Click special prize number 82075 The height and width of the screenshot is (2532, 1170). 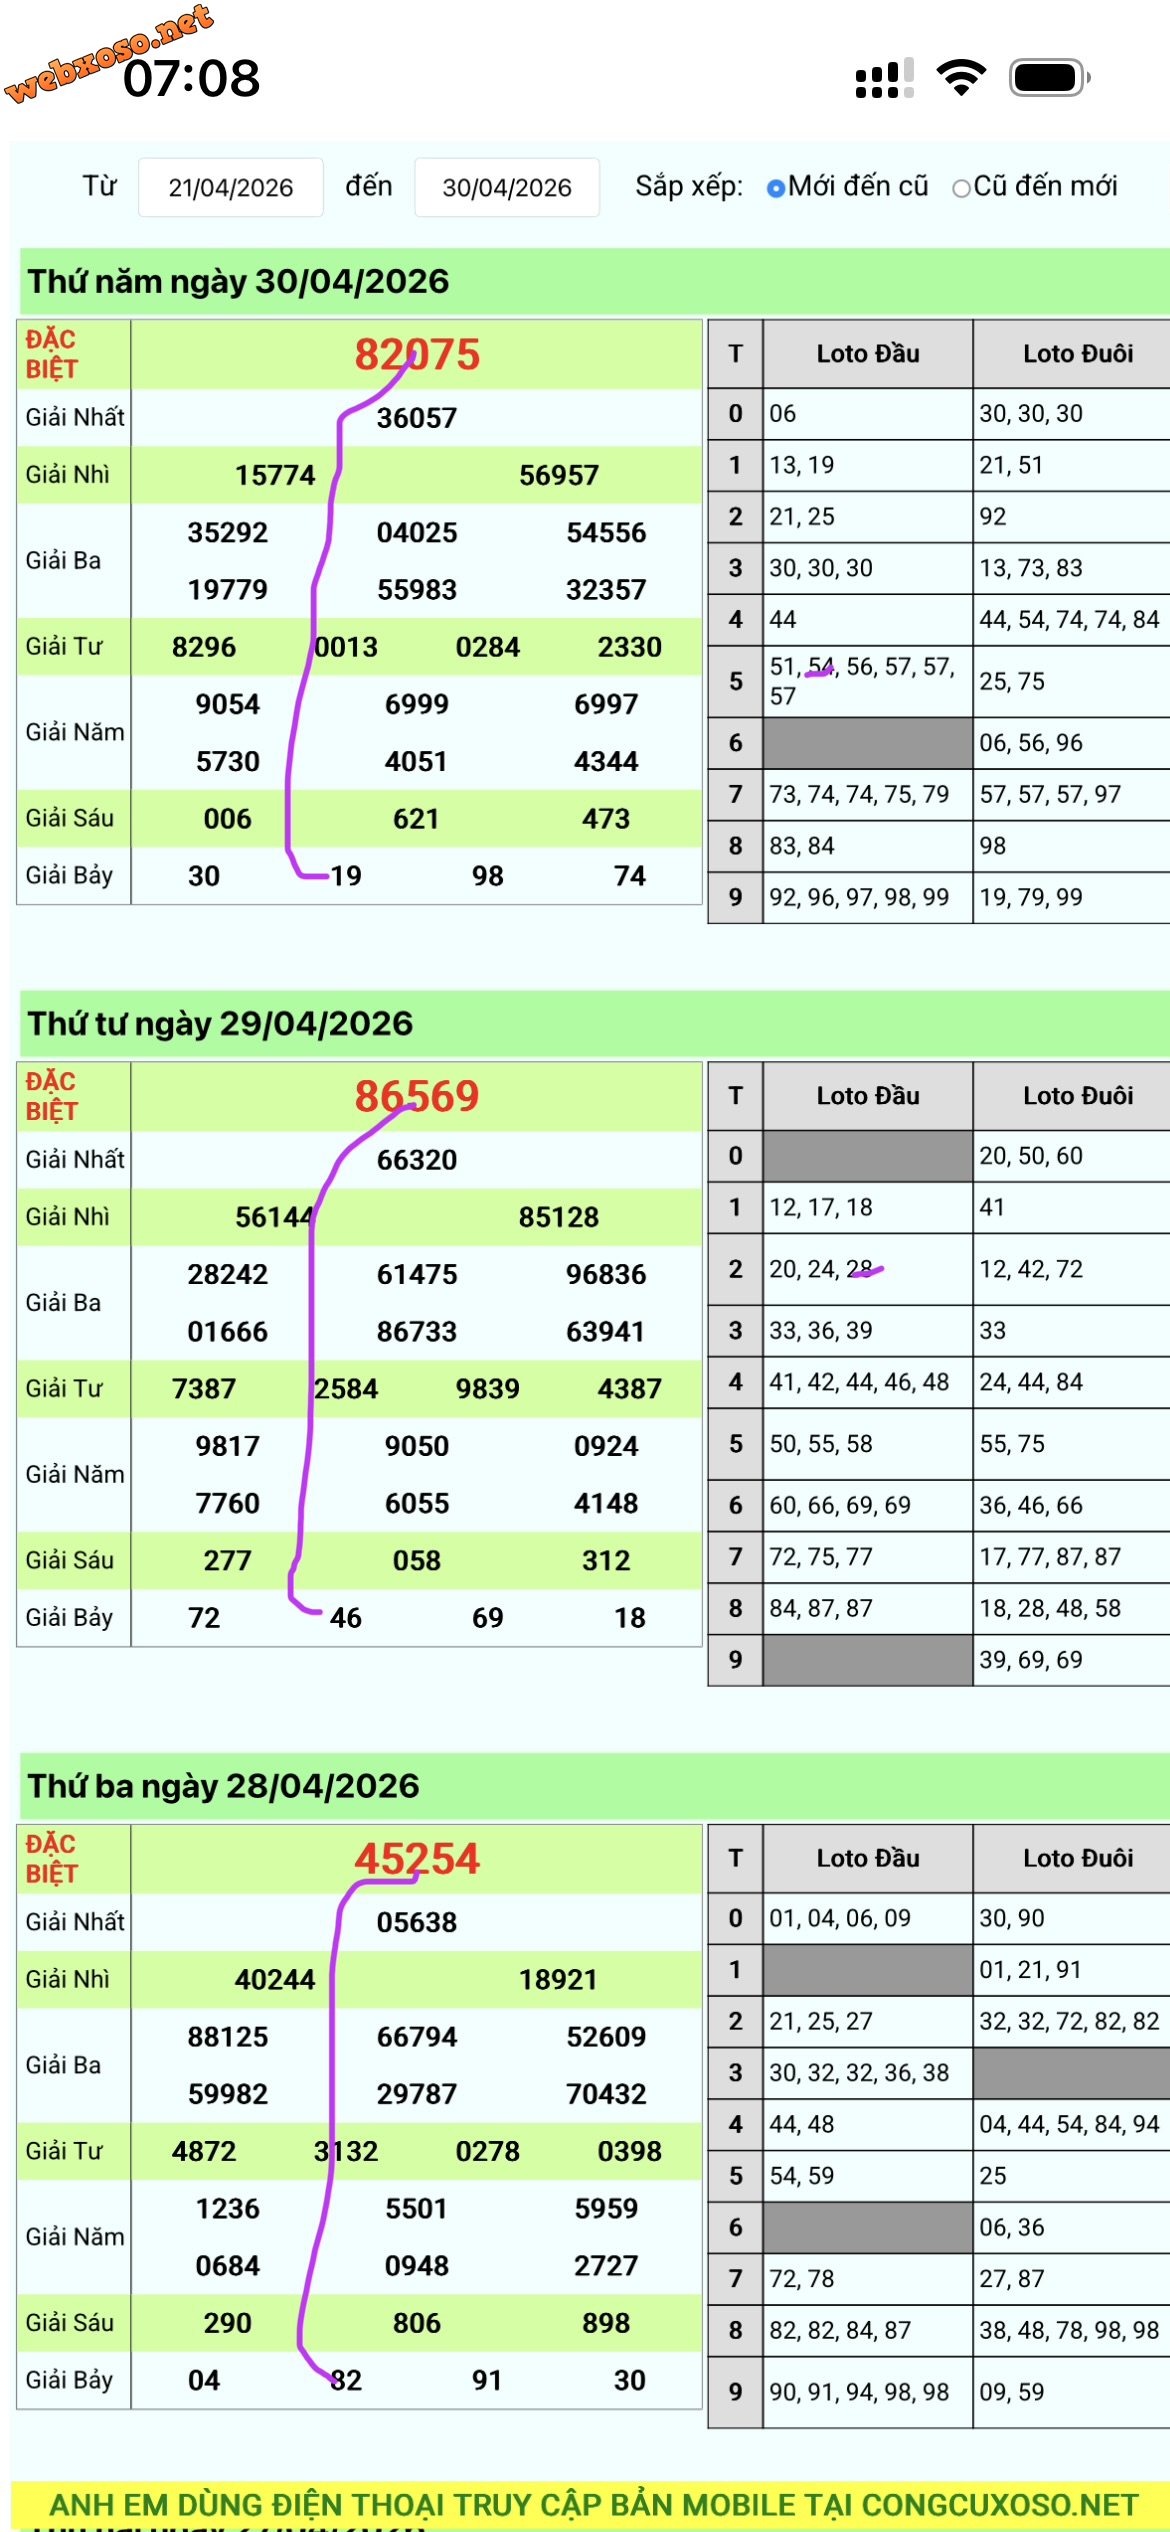coord(417,354)
